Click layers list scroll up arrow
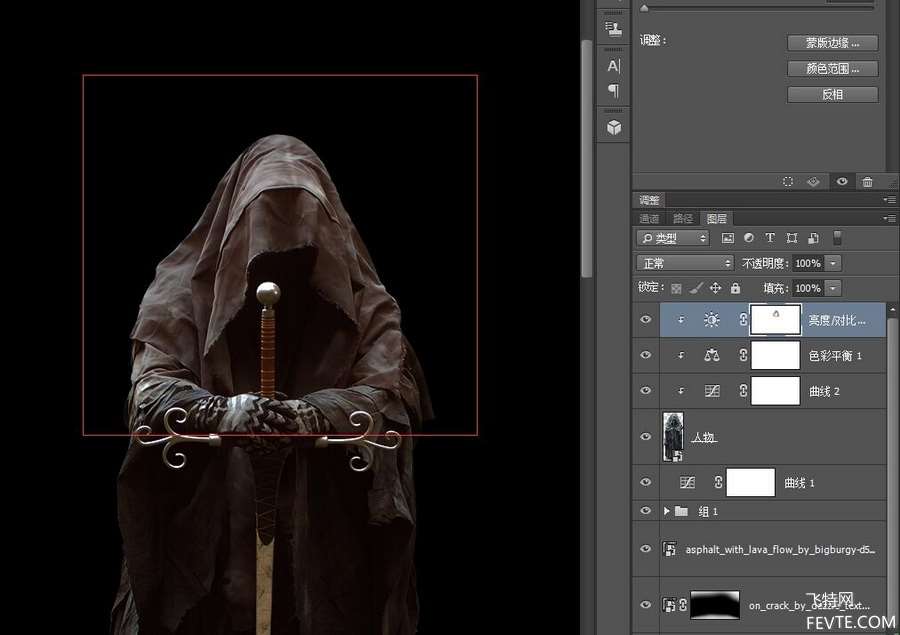Screen dimensions: 900x635 pos(893,309)
